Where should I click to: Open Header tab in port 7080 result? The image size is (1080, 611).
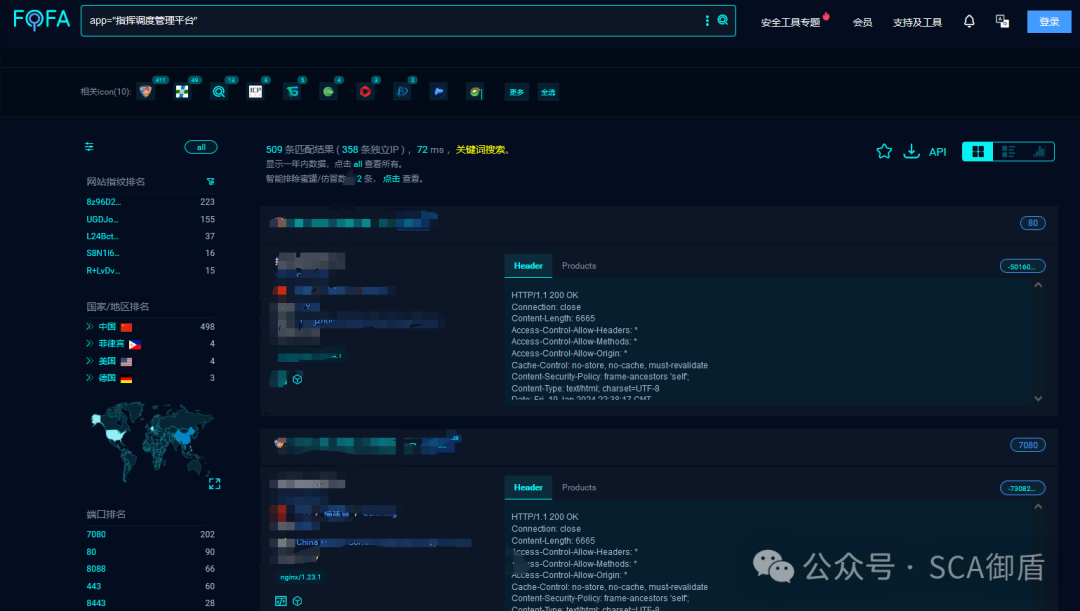(x=528, y=488)
